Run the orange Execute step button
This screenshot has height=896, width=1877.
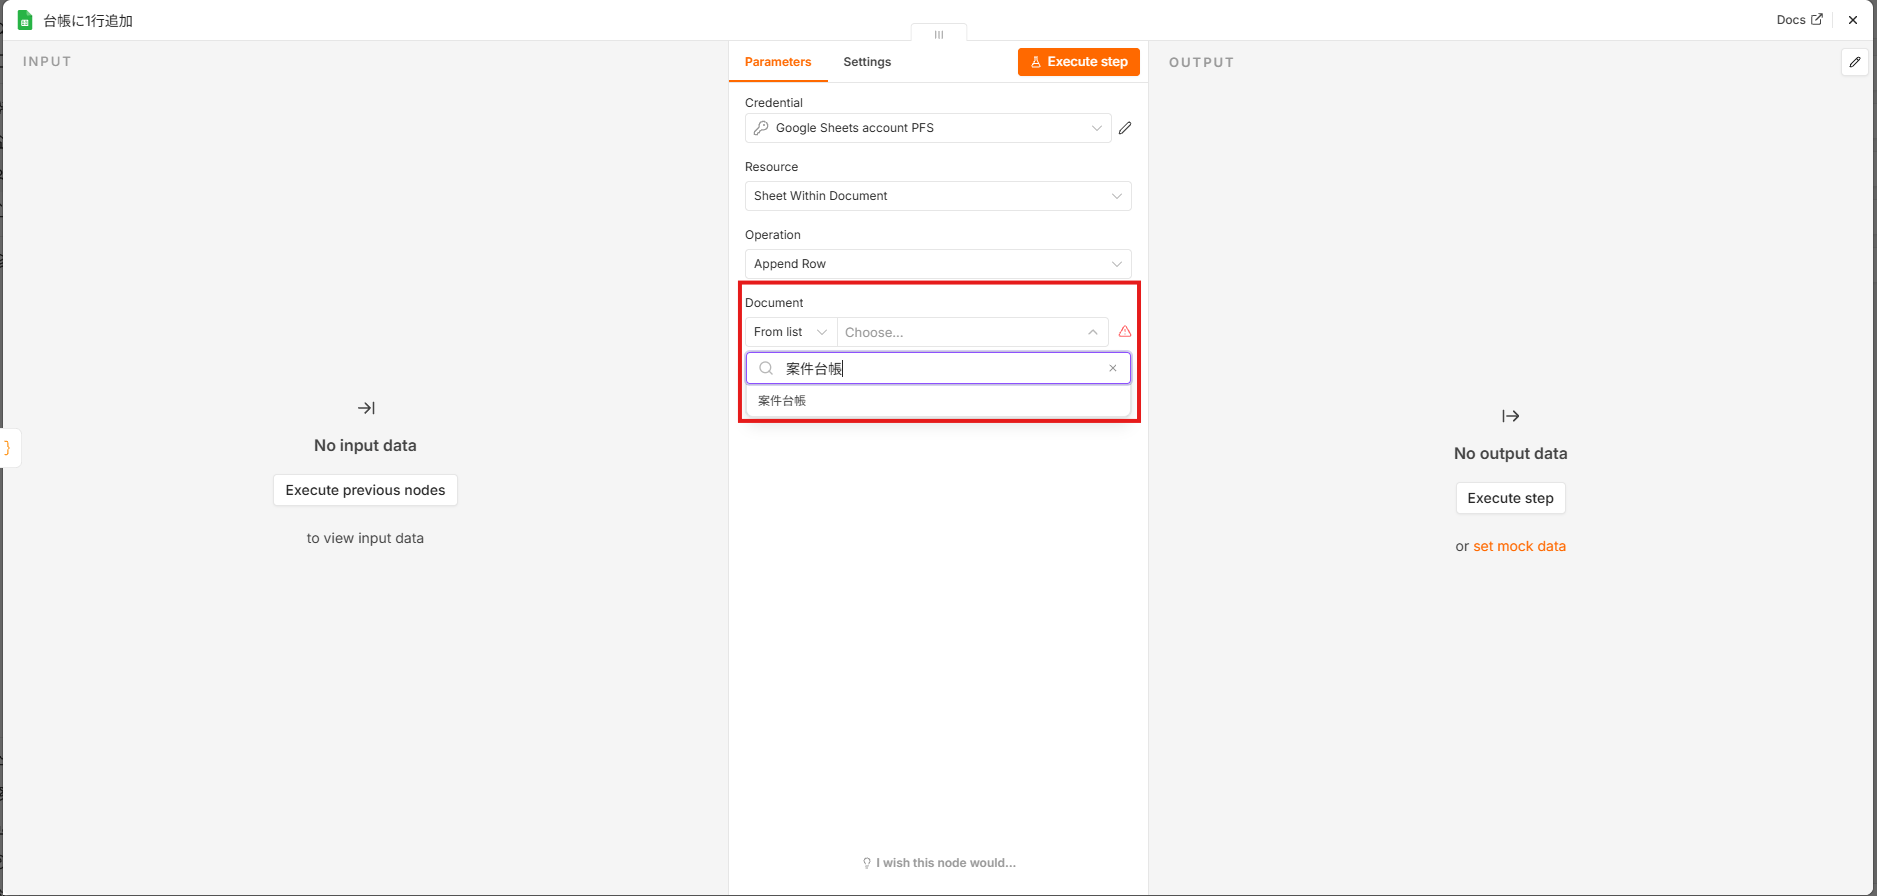pos(1079,62)
